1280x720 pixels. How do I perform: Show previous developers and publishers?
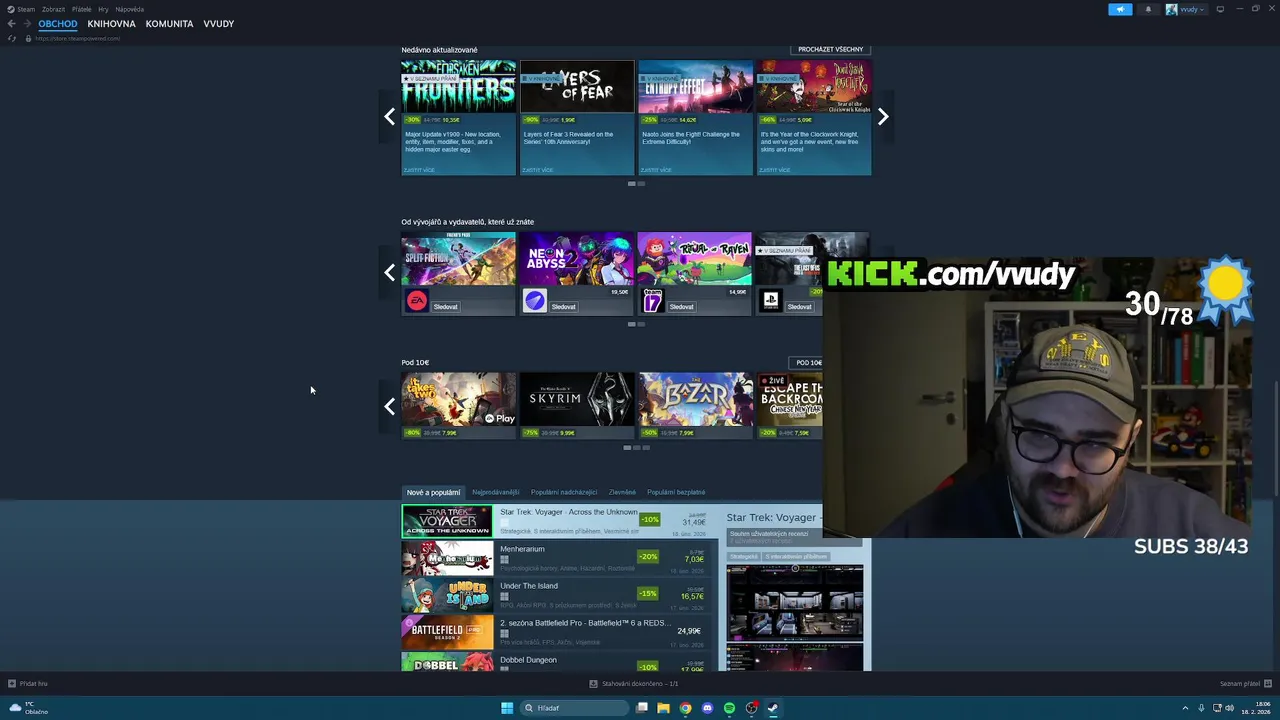point(390,272)
